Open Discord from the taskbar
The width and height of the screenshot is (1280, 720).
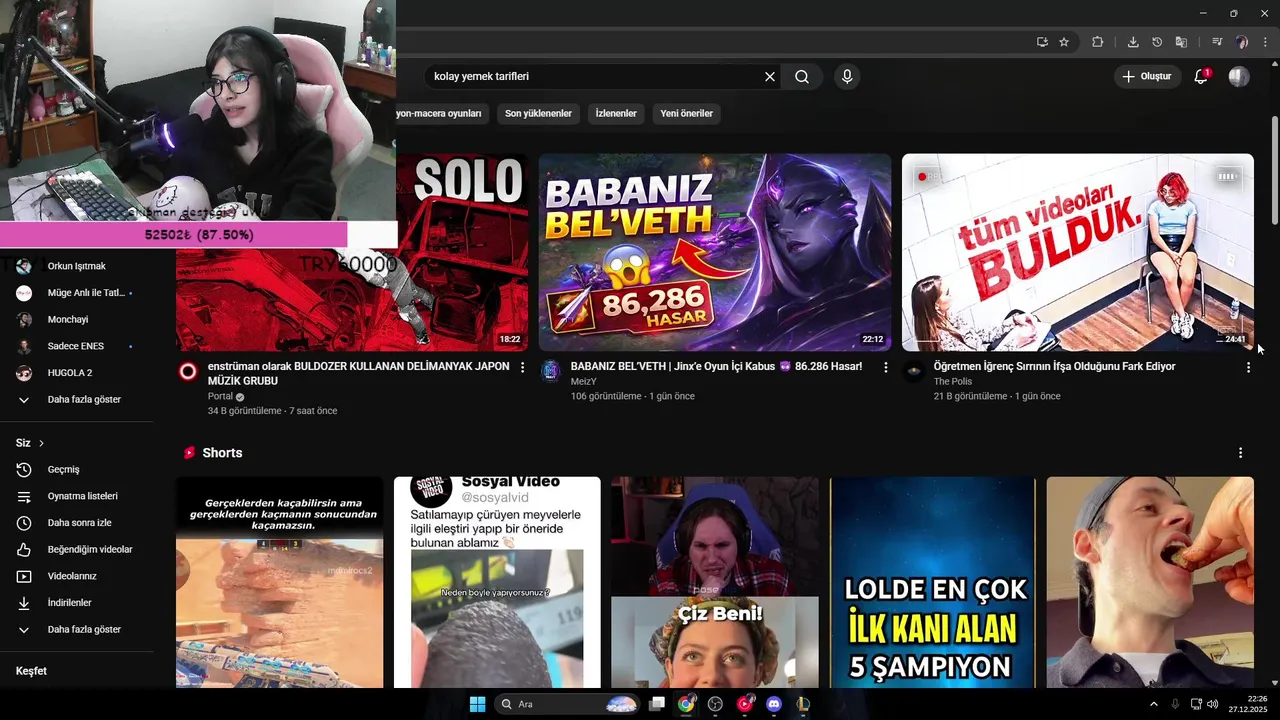pos(773,704)
